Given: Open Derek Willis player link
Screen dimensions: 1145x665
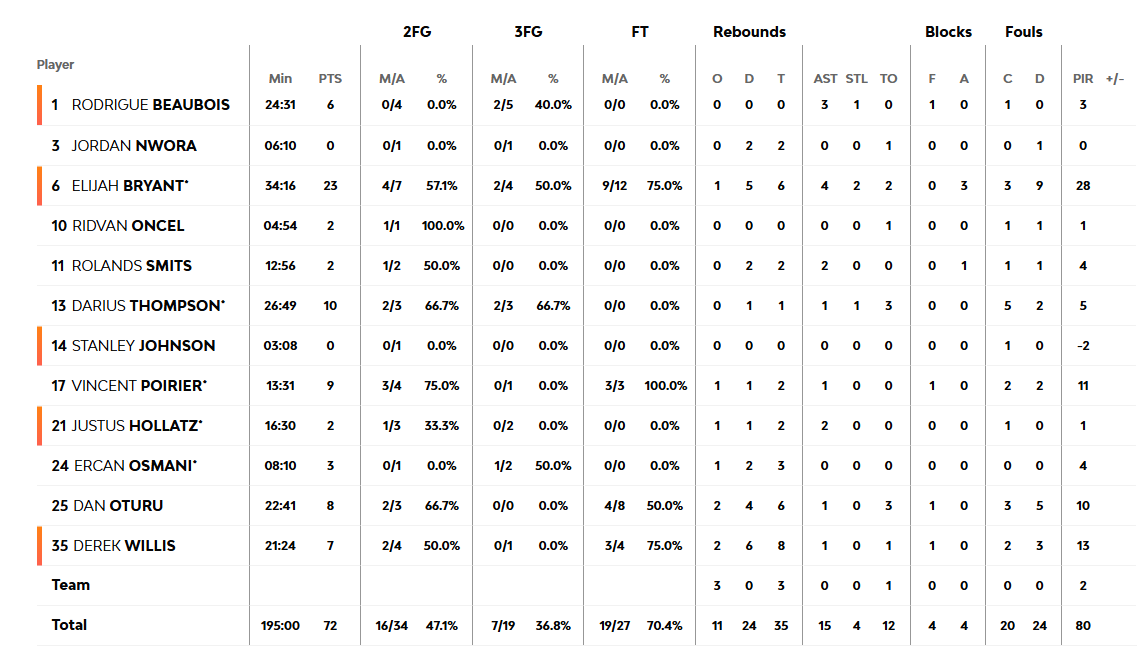Looking at the screenshot, I should coord(123,546).
